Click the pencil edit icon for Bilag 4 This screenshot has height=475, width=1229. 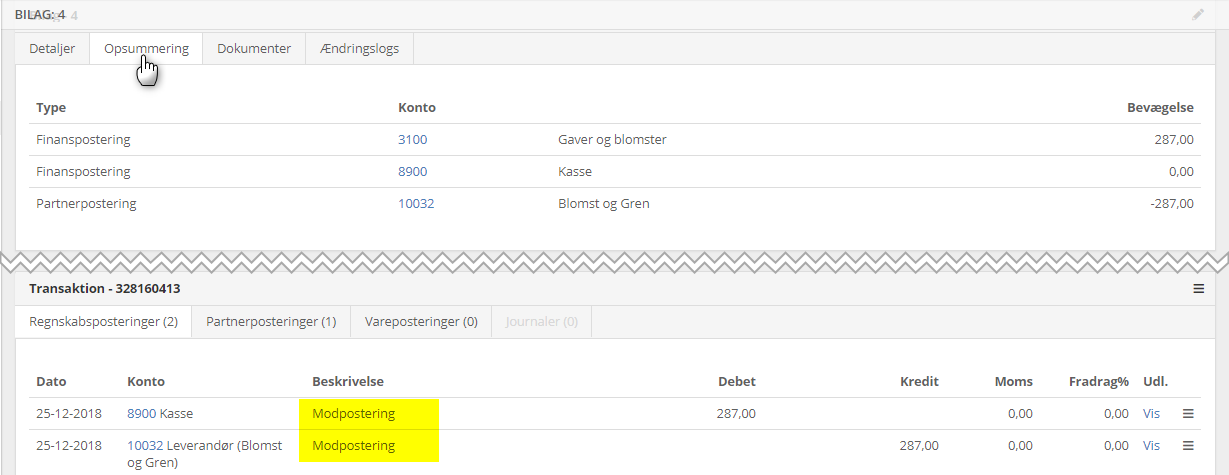(x=1198, y=15)
